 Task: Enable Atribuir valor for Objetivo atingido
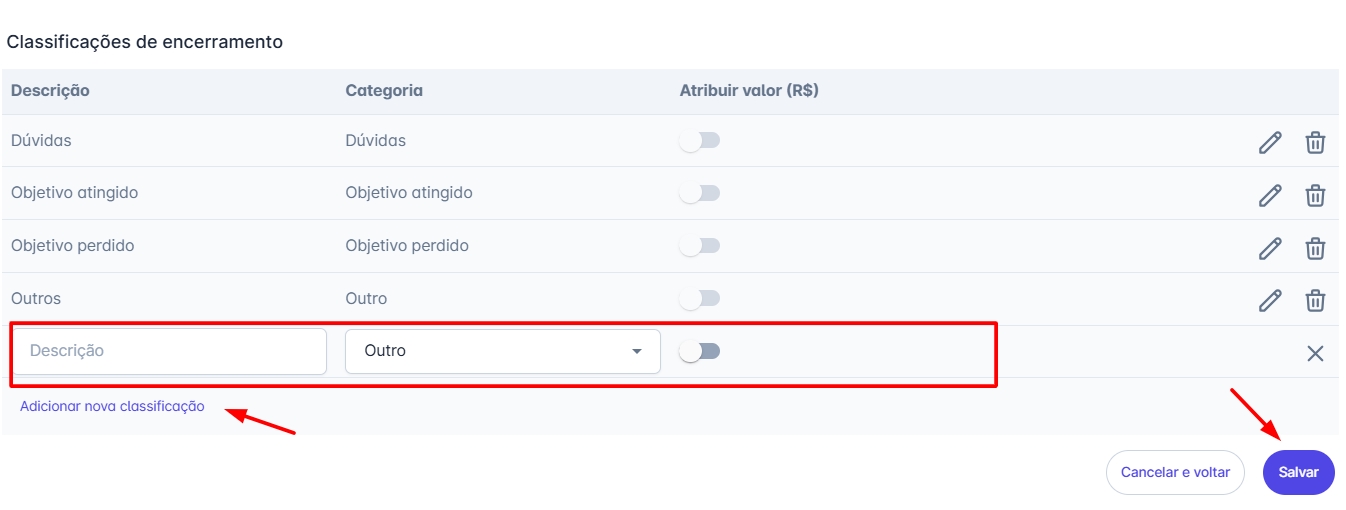[x=699, y=193]
